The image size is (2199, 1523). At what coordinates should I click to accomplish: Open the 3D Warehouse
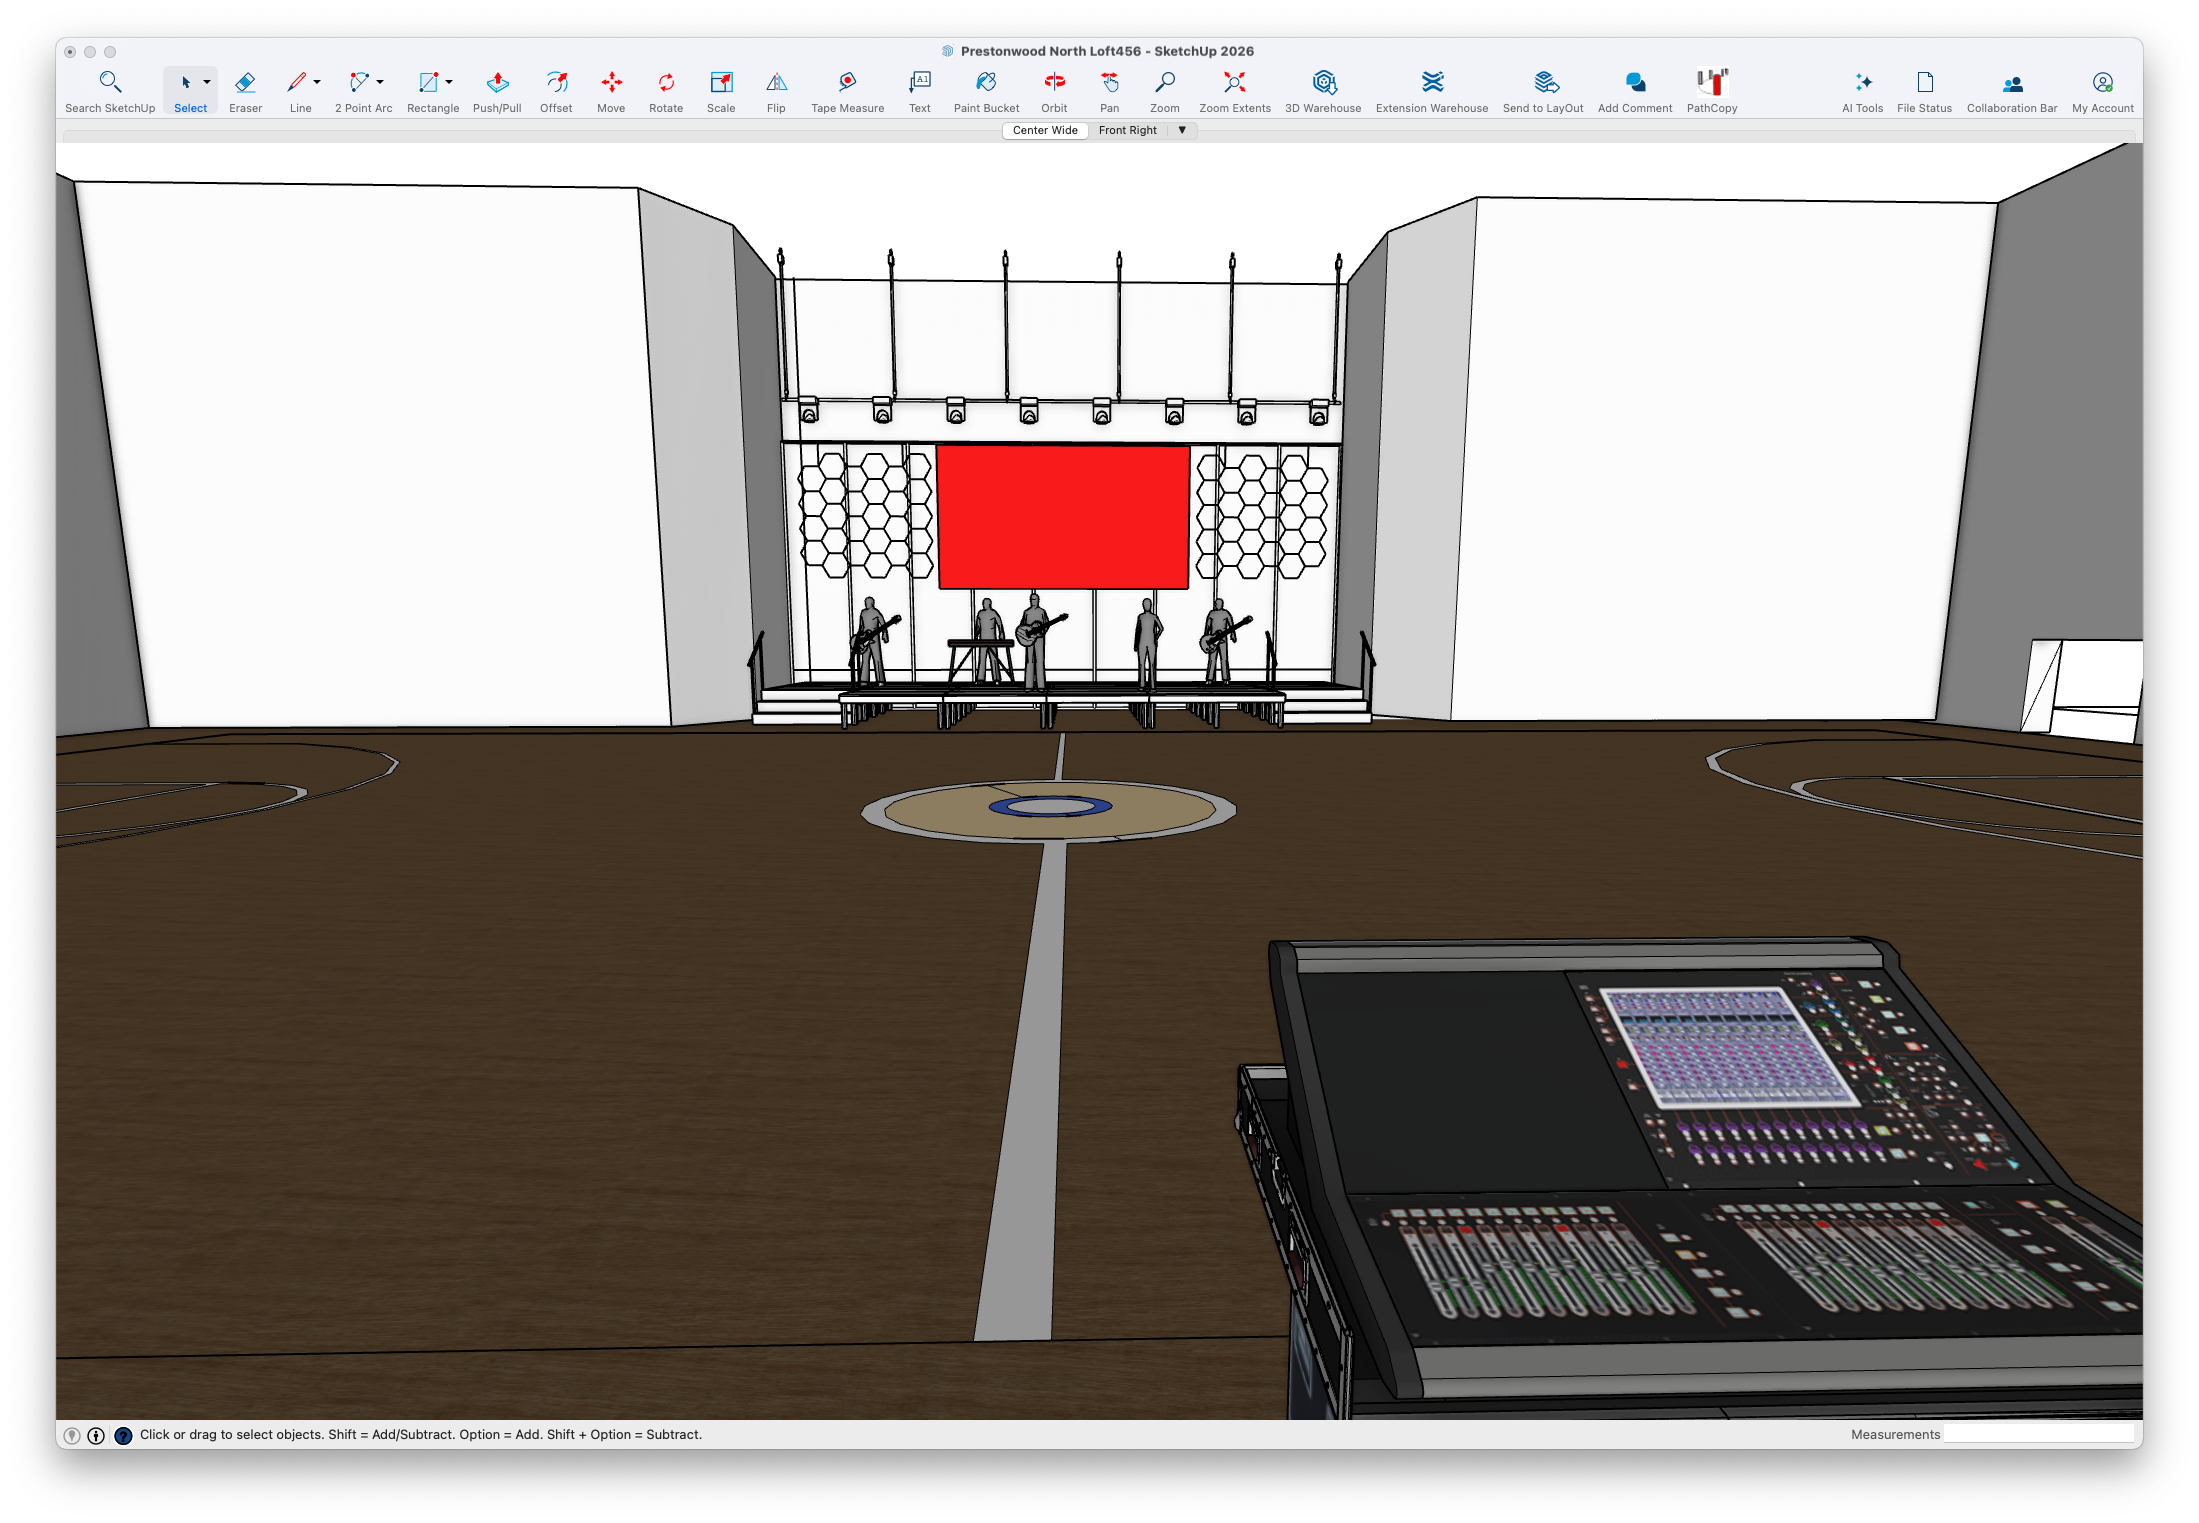[x=1323, y=91]
